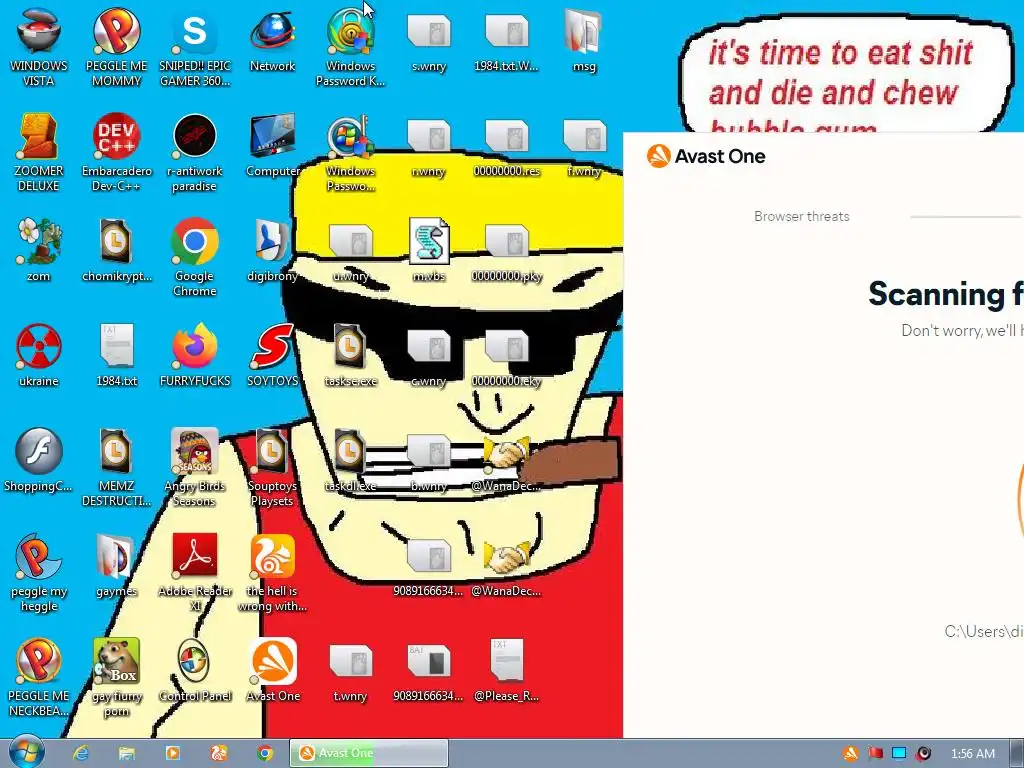Open Windows Media Player from the taskbar
1024x768 pixels.
click(172, 753)
